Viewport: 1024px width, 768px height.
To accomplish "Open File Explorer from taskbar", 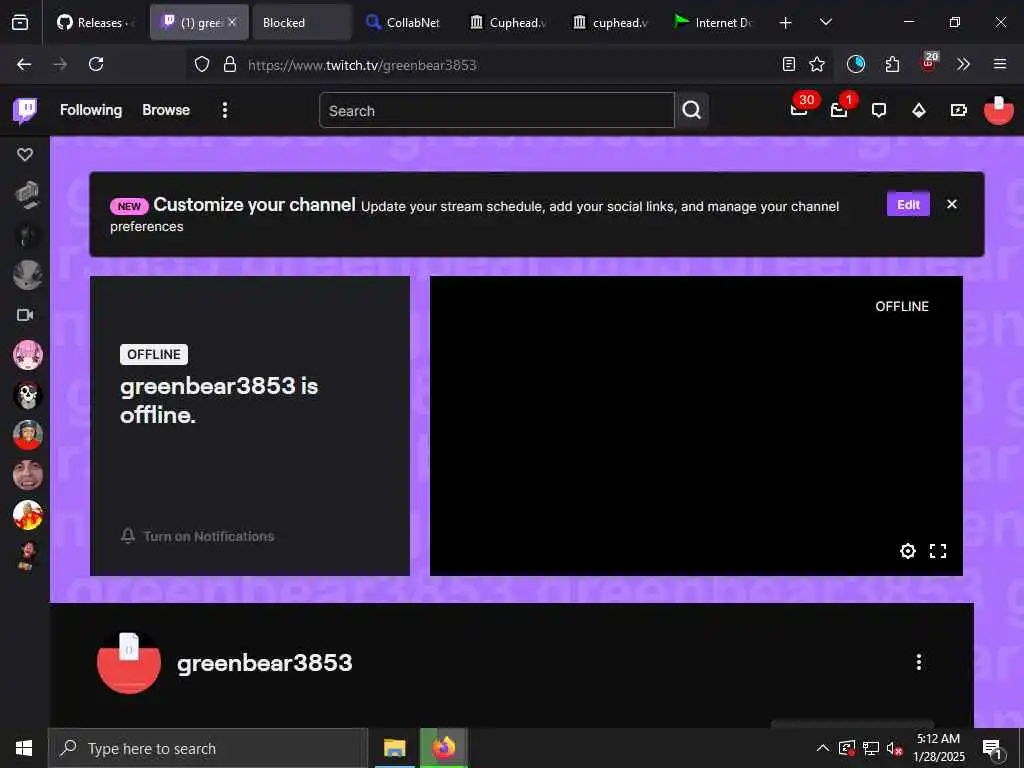I will click(394, 748).
